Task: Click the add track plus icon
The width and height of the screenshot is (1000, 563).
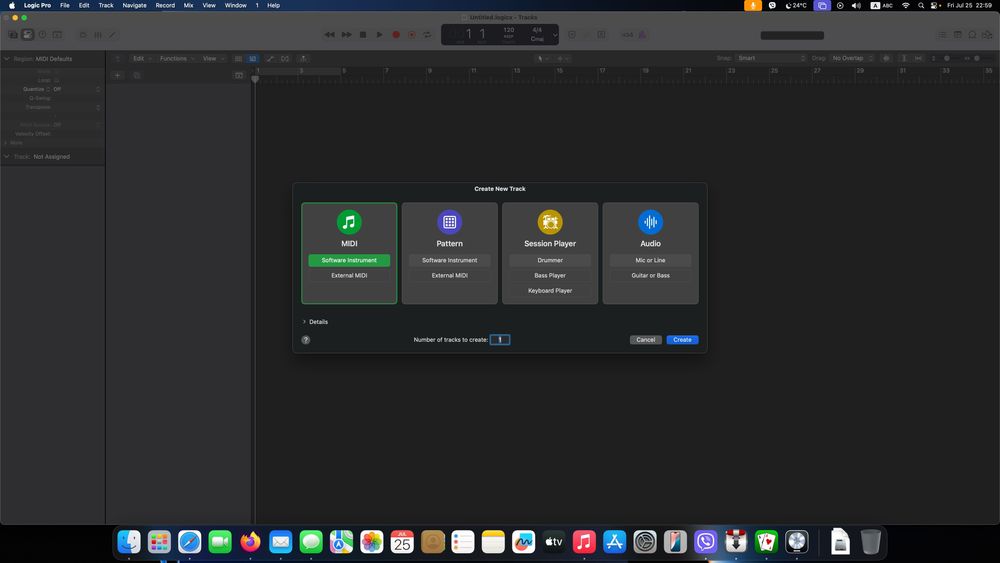Action: click(x=117, y=75)
